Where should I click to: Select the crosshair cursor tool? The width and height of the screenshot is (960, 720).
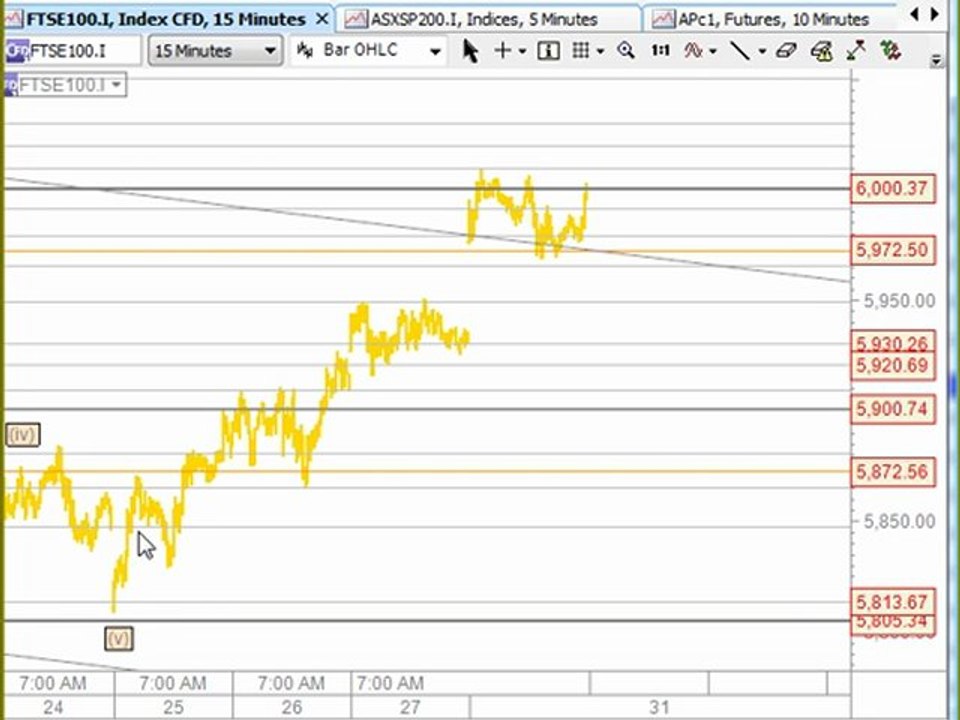tap(502, 51)
